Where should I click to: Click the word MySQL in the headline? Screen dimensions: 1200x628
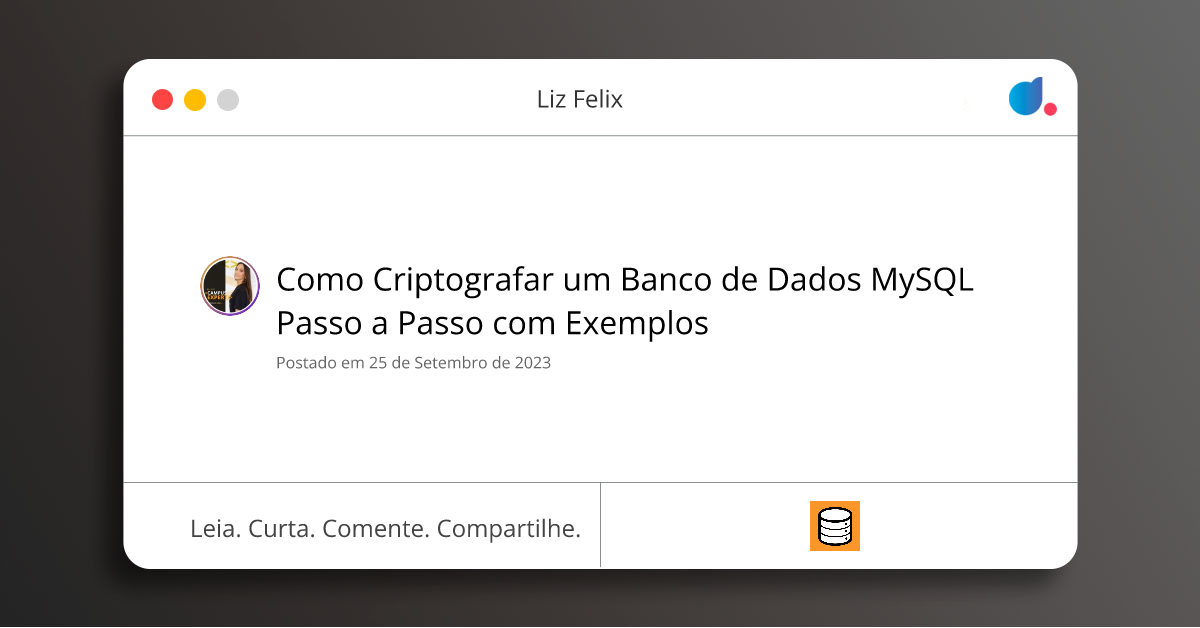(920, 280)
